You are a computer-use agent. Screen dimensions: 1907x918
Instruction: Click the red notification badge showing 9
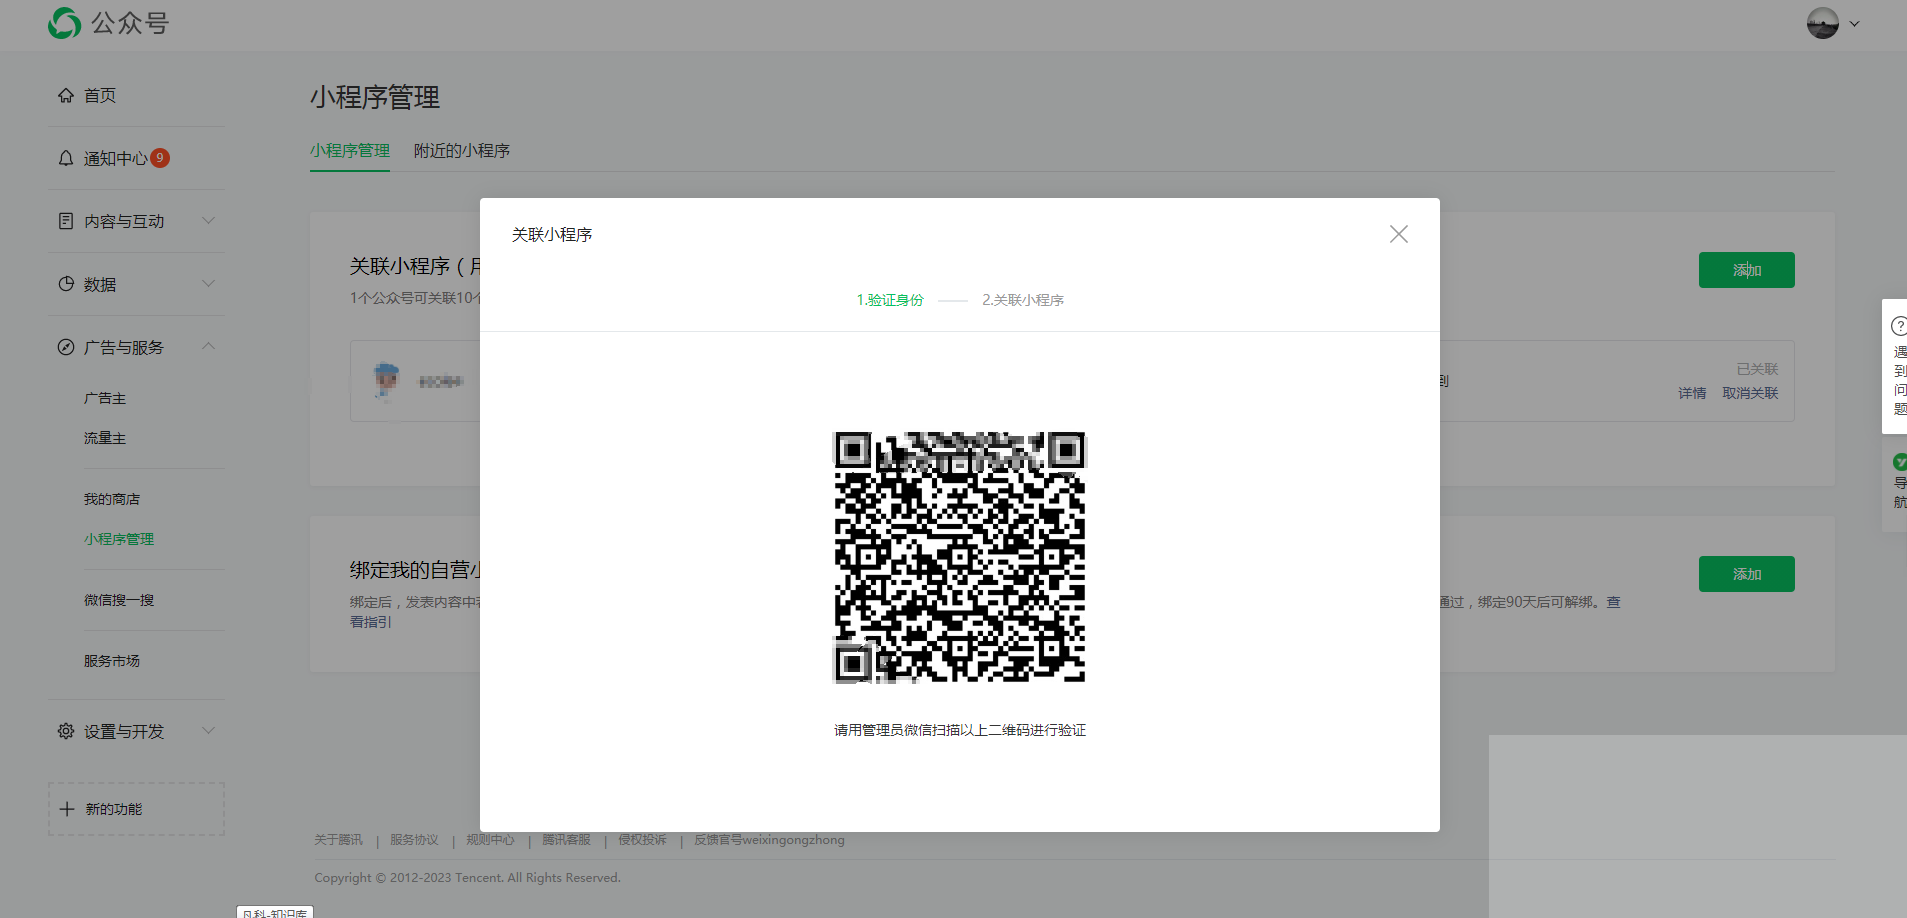pos(160,158)
